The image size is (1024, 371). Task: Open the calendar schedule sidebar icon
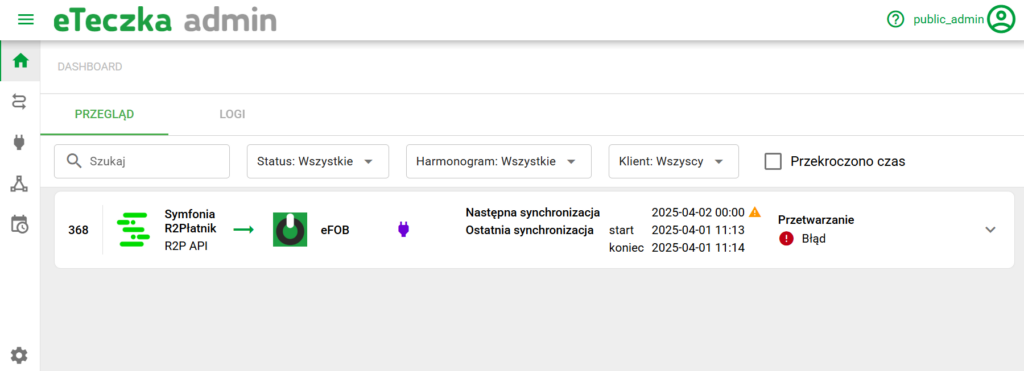(x=20, y=225)
